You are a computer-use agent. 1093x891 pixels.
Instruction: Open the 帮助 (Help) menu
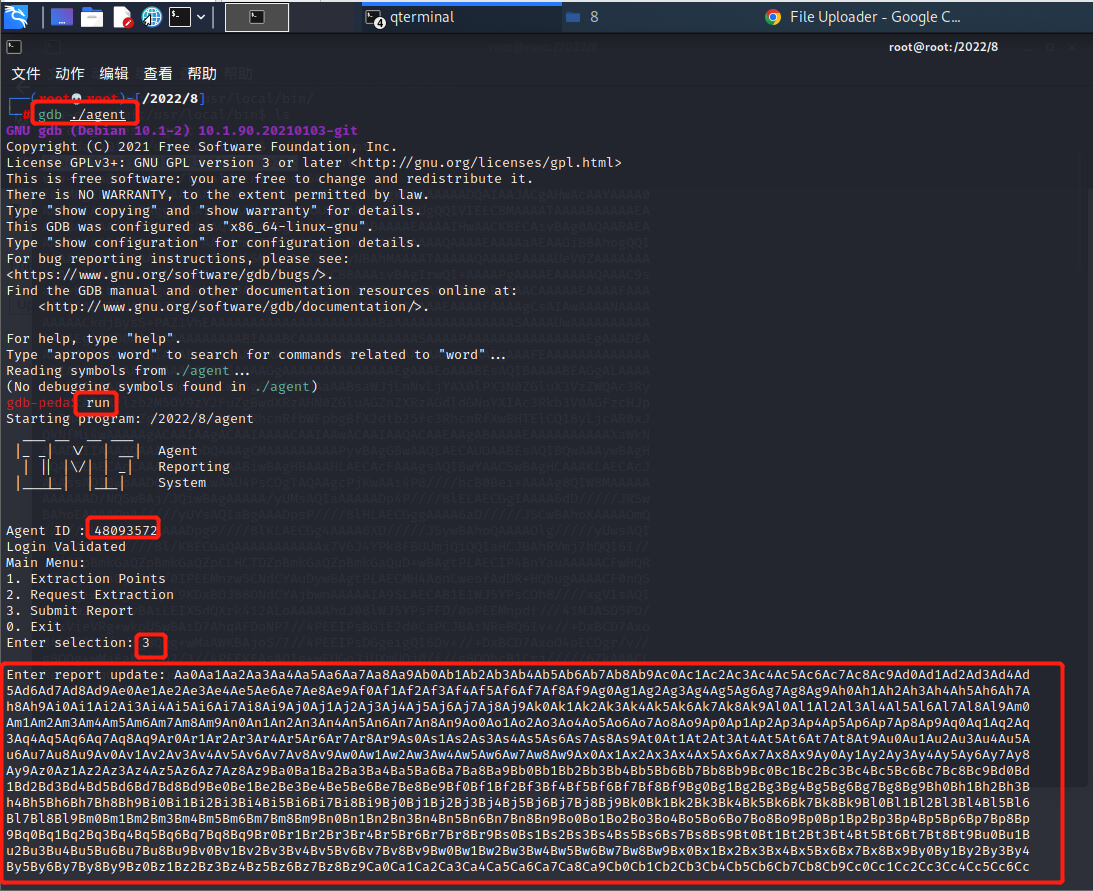(202, 73)
